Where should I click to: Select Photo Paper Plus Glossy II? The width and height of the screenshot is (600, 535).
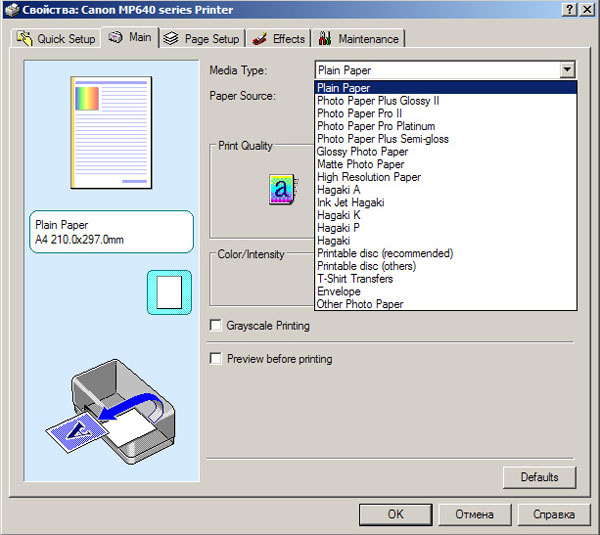pyautogui.click(x=446, y=101)
